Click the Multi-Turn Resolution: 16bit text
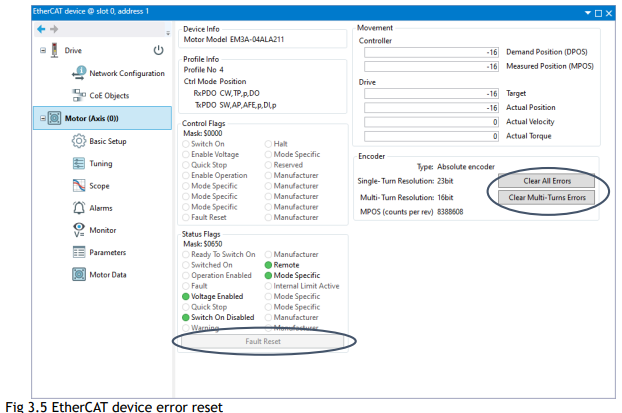This screenshot has width=622, height=413. (x=406, y=198)
